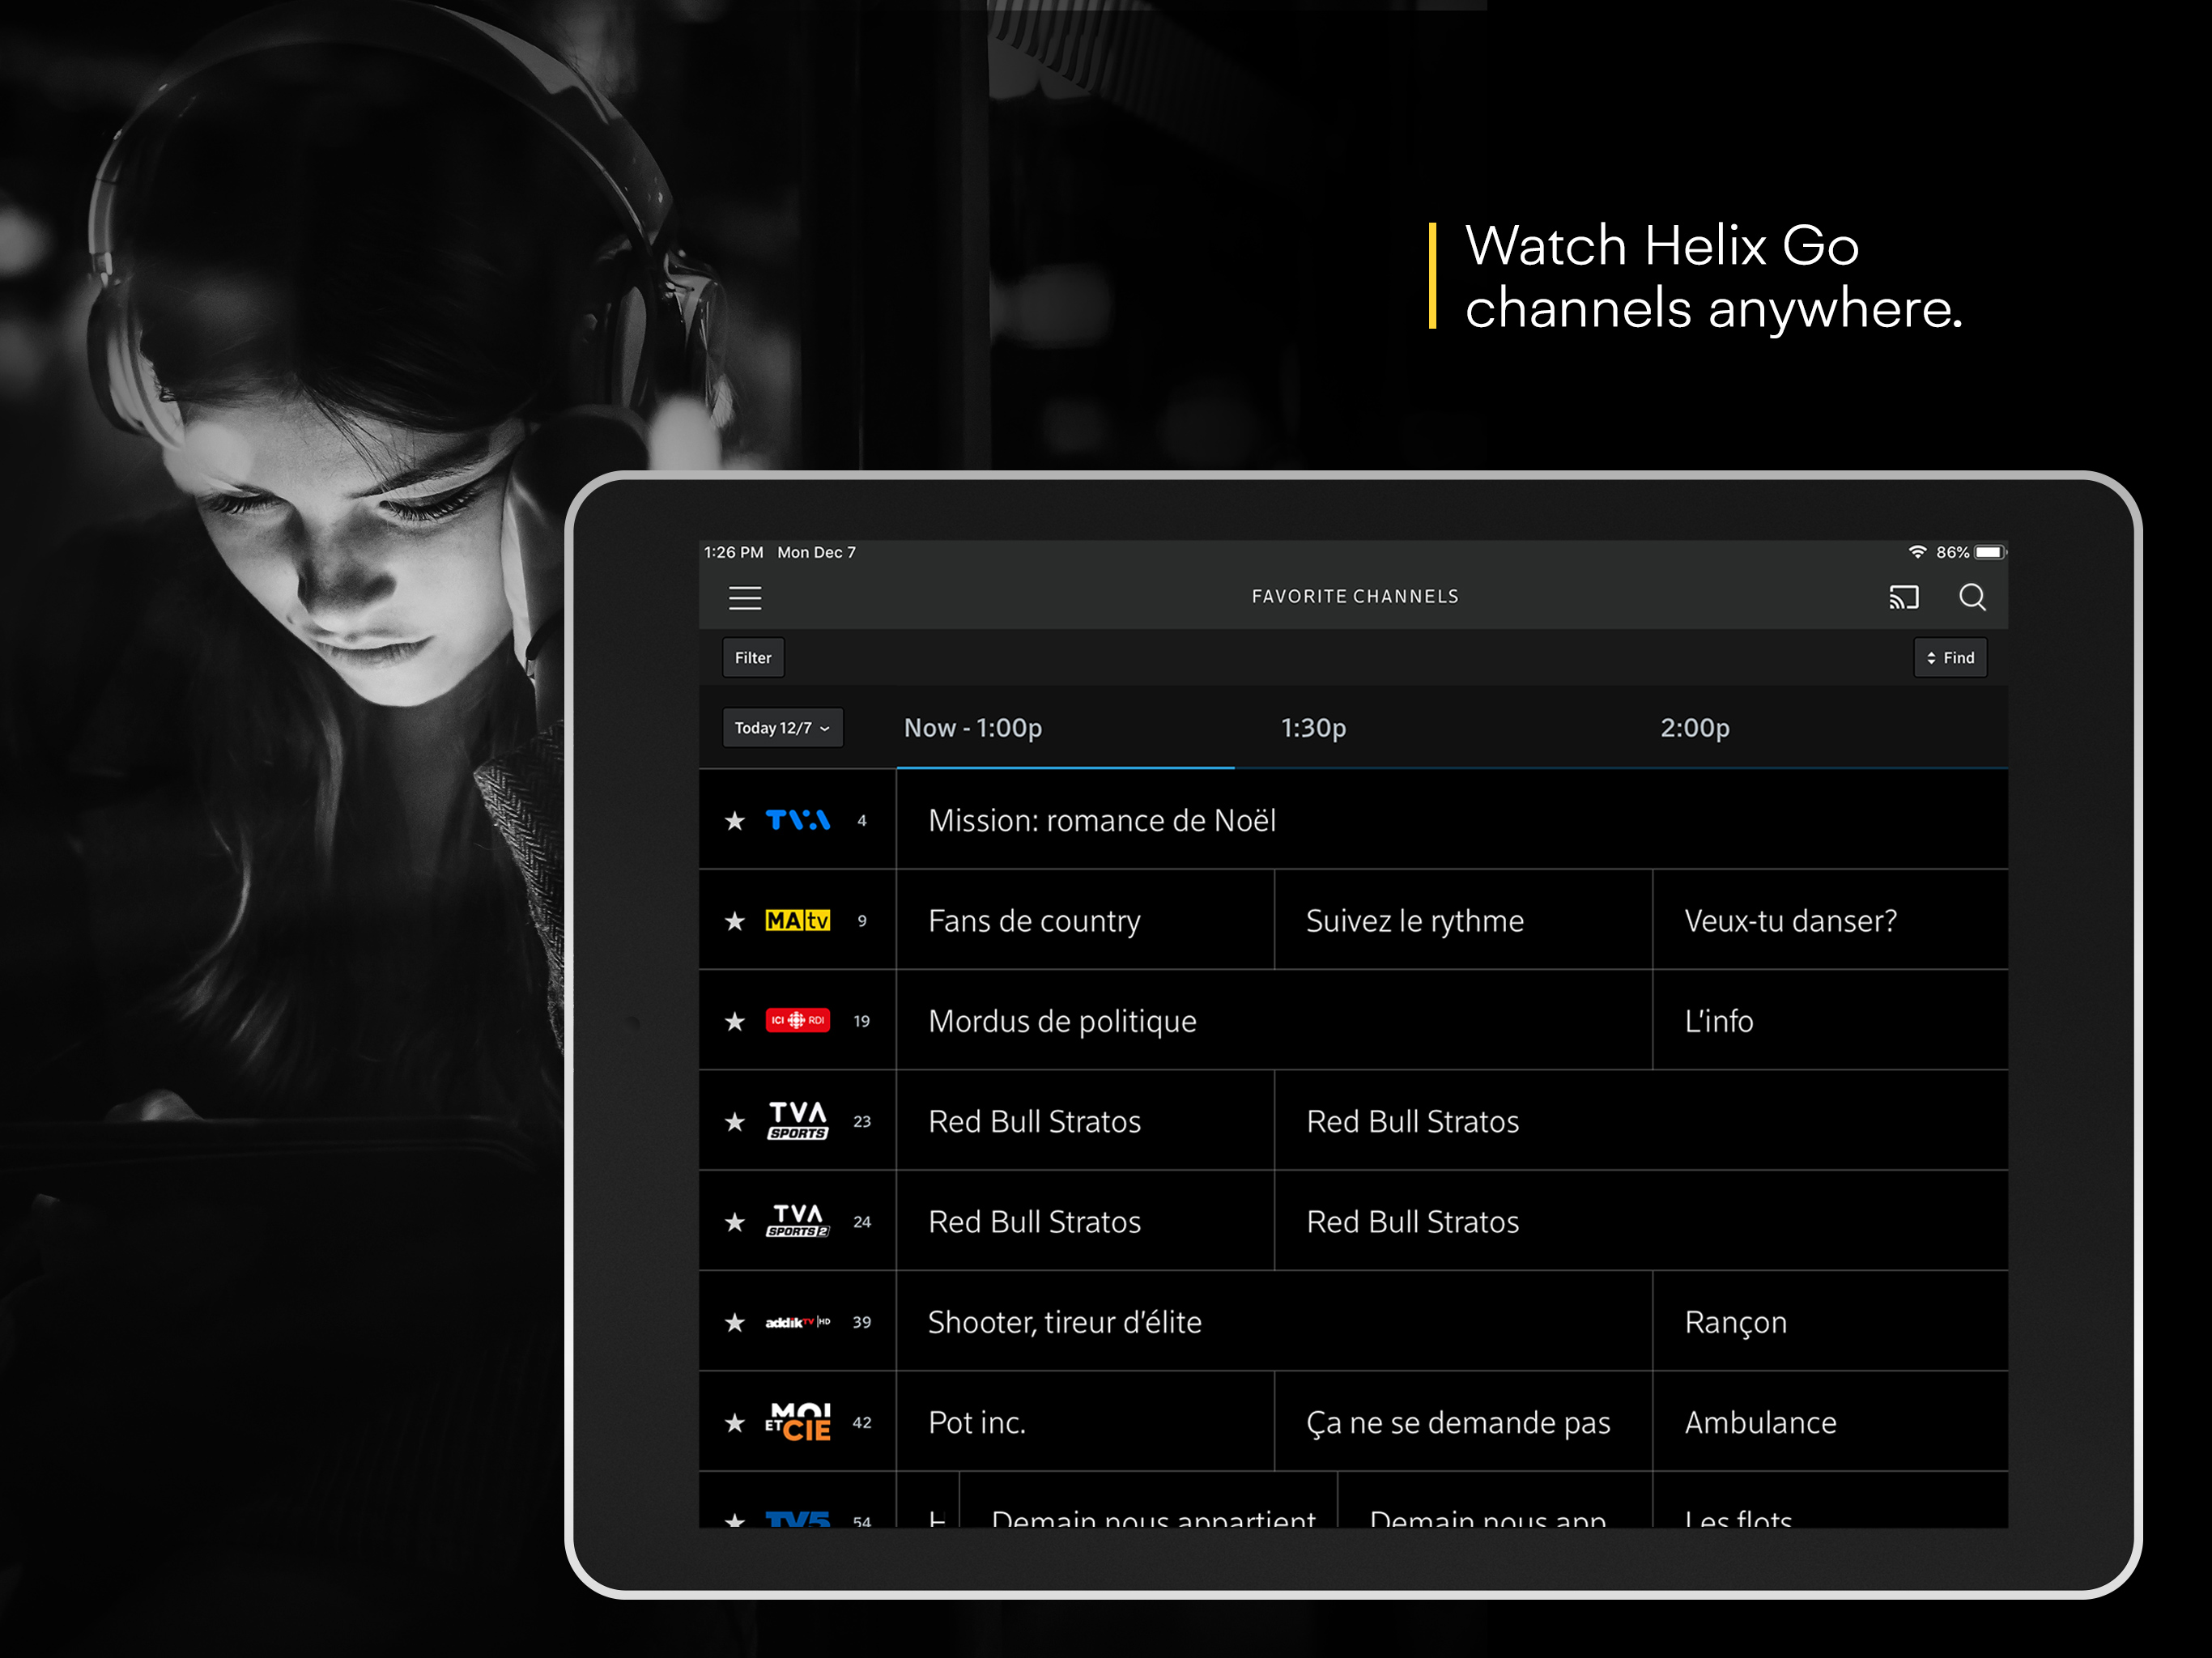Toggle favorite star for TVA Sports 2 channel 24
This screenshot has height=1658, width=2212.
(735, 1222)
